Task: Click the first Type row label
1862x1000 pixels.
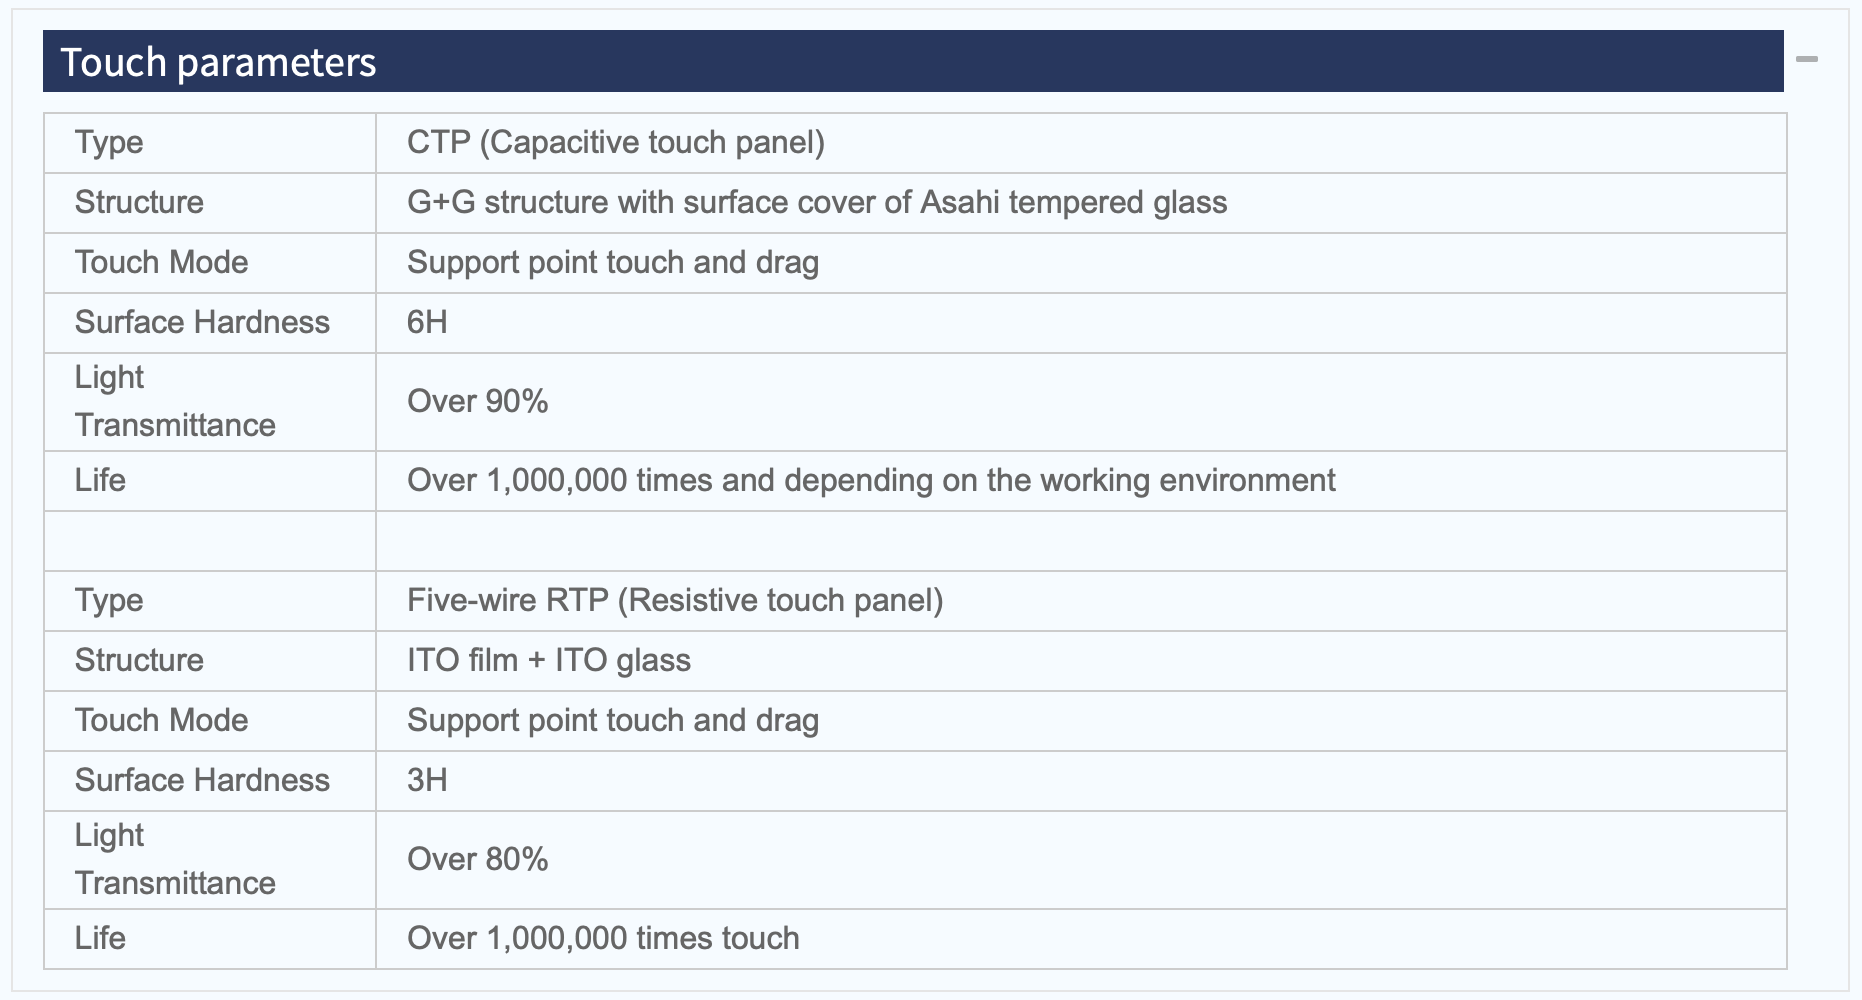Action: pos(109,143)
